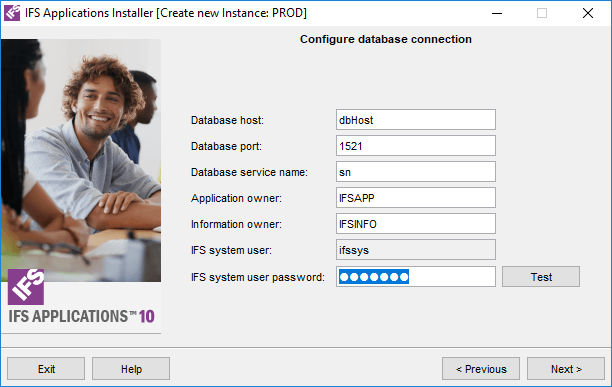Click the banner photo of smiling man

tap(81, 160)
